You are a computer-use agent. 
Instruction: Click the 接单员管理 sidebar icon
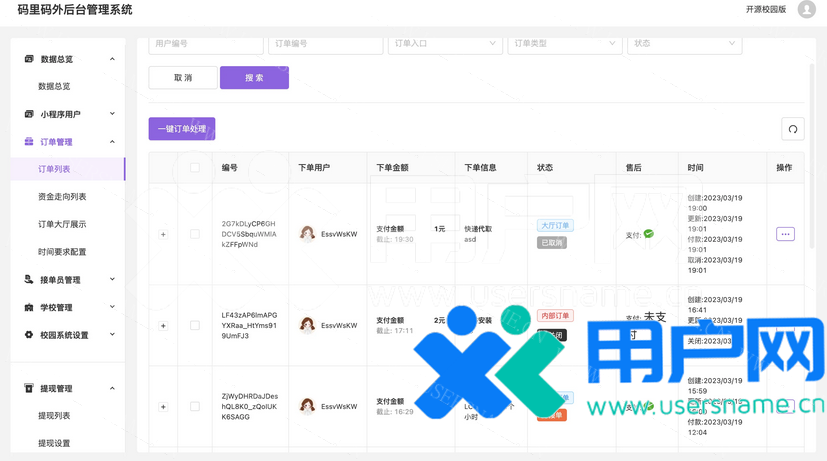pos(29,280)
